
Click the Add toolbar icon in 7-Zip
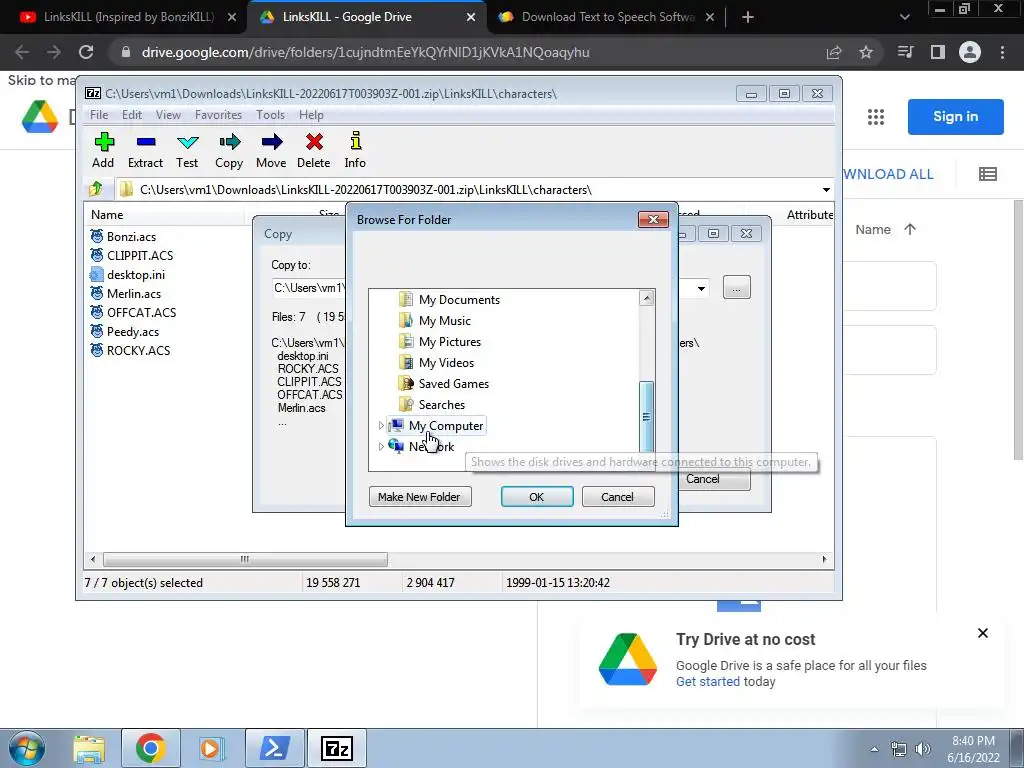coord(104,142)
